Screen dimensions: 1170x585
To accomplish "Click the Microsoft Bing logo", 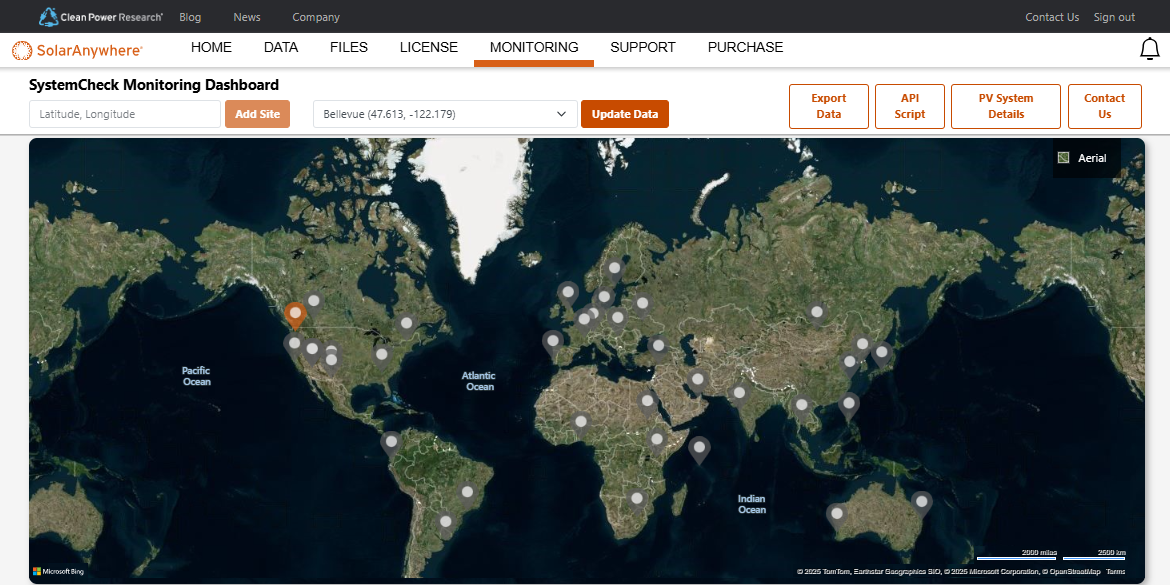I will pos(58,572).
